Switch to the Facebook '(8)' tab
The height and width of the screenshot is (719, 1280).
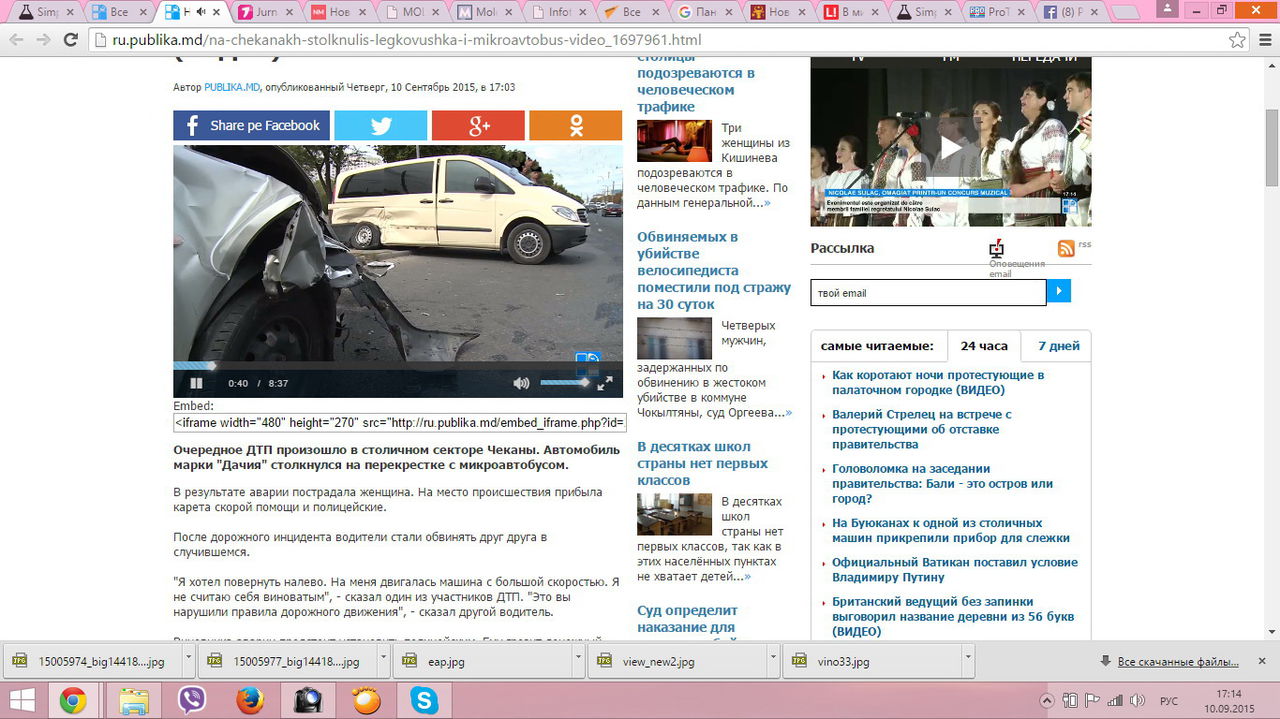(1071, 12)
